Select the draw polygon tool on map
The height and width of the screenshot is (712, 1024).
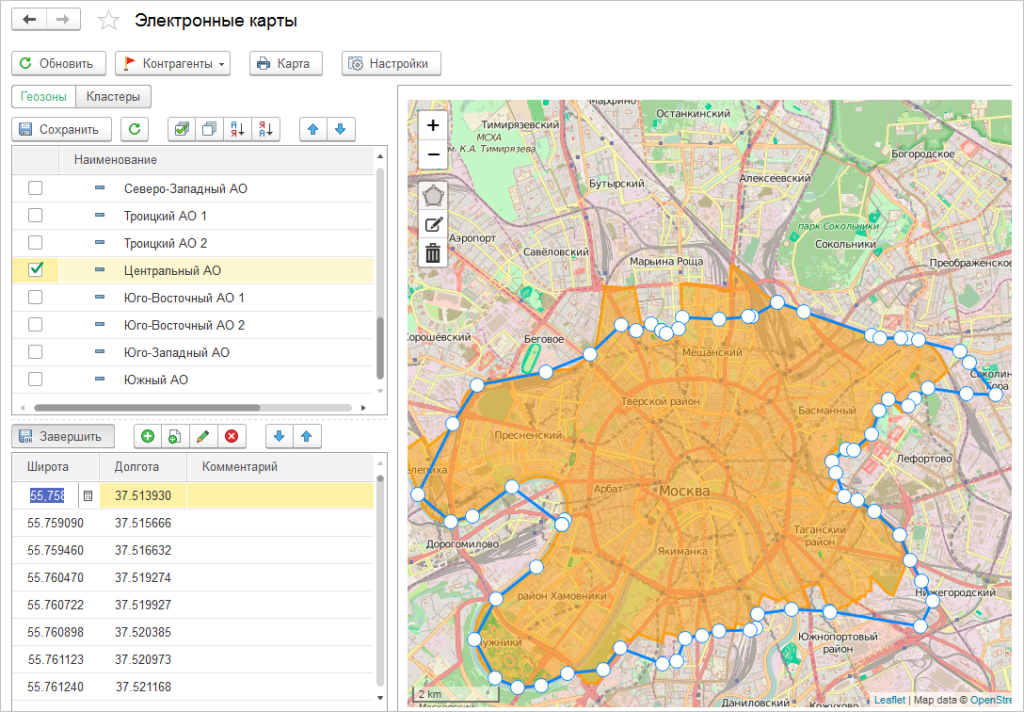pyautogui.click(x=433, y=195)
